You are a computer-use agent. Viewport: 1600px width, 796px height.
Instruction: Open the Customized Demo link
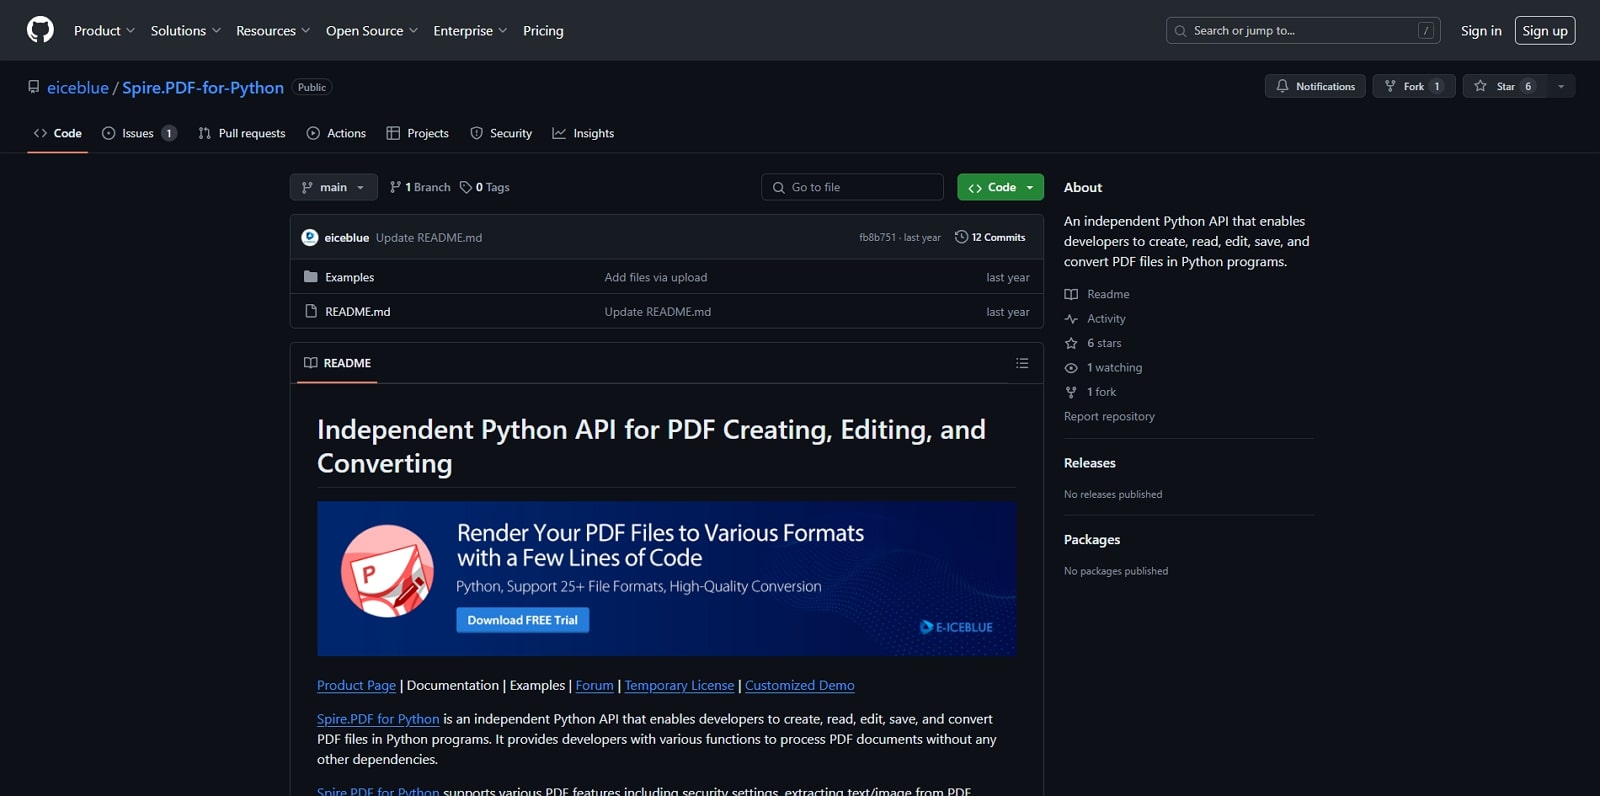point(799,685)
